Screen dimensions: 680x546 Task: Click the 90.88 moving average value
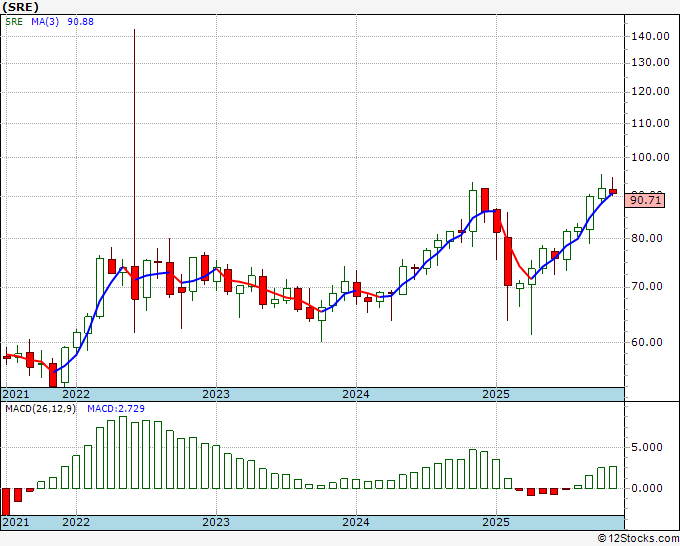pos(80,22)
